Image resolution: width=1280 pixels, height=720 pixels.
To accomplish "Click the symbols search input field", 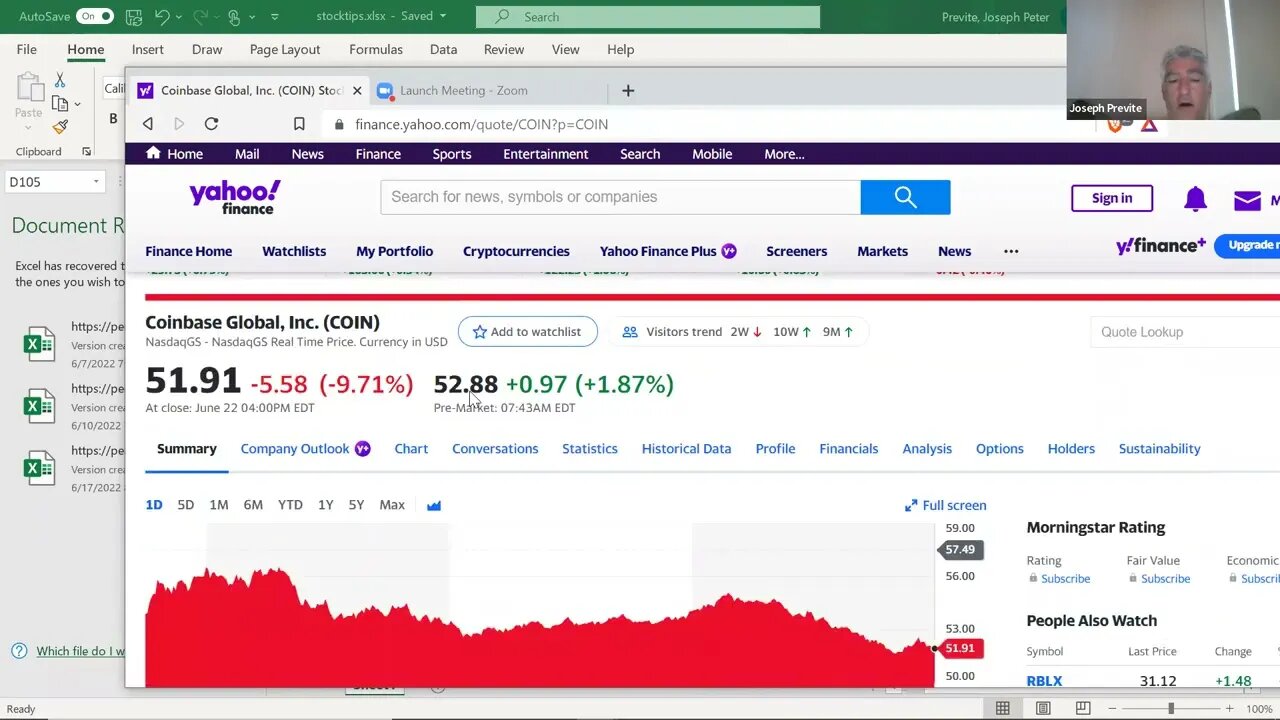I will 620,197.
